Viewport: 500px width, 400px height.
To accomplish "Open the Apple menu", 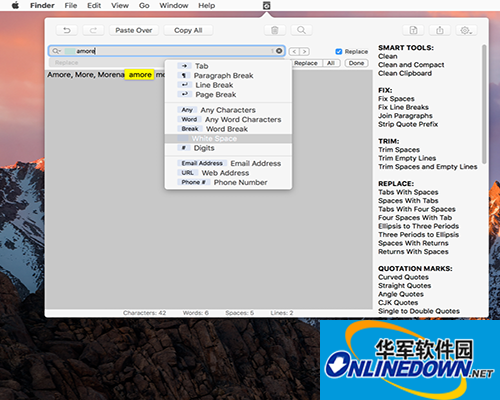I will (15, 6).
